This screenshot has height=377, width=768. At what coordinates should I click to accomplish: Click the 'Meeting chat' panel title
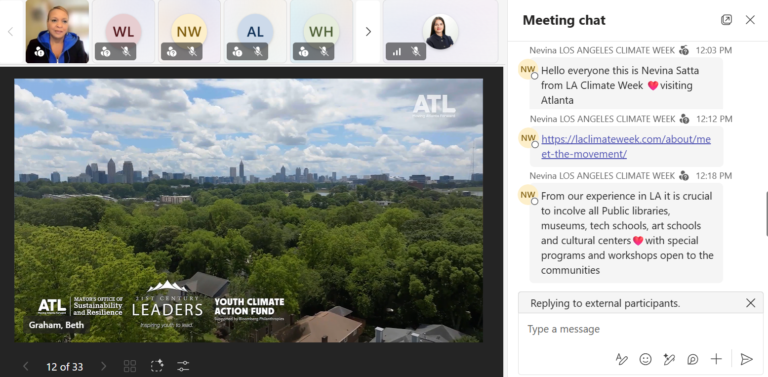click(x=564, y=20)
